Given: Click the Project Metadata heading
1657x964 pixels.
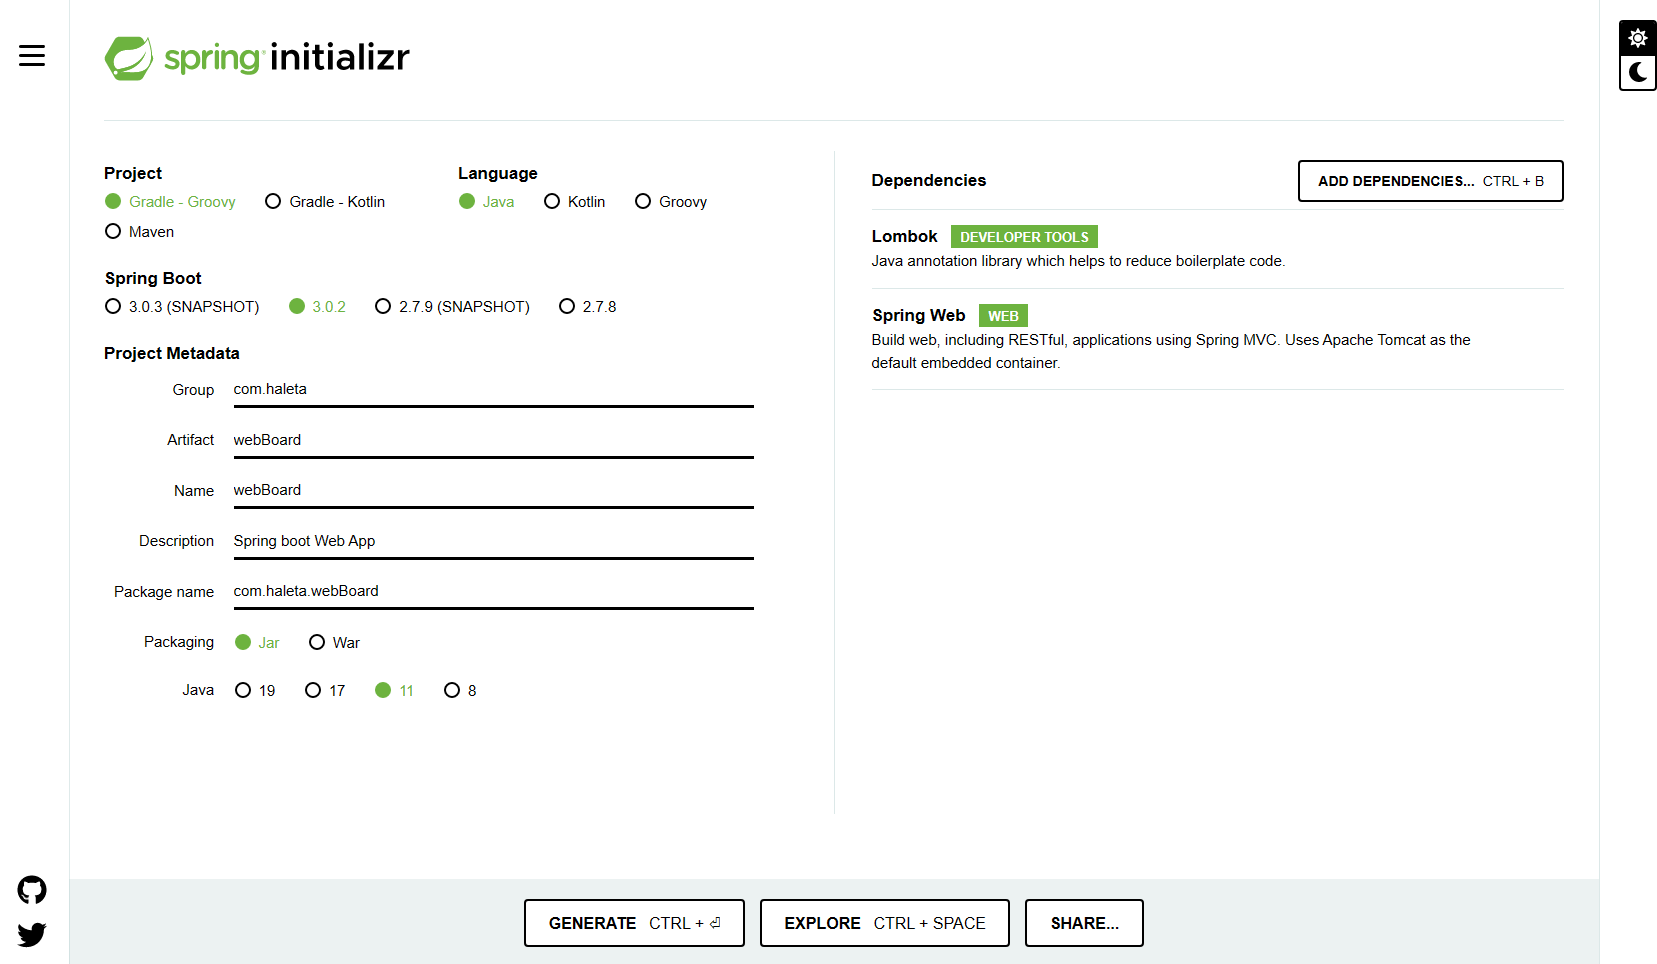Looking at the screenshot, I should click(x=172, y=354).
